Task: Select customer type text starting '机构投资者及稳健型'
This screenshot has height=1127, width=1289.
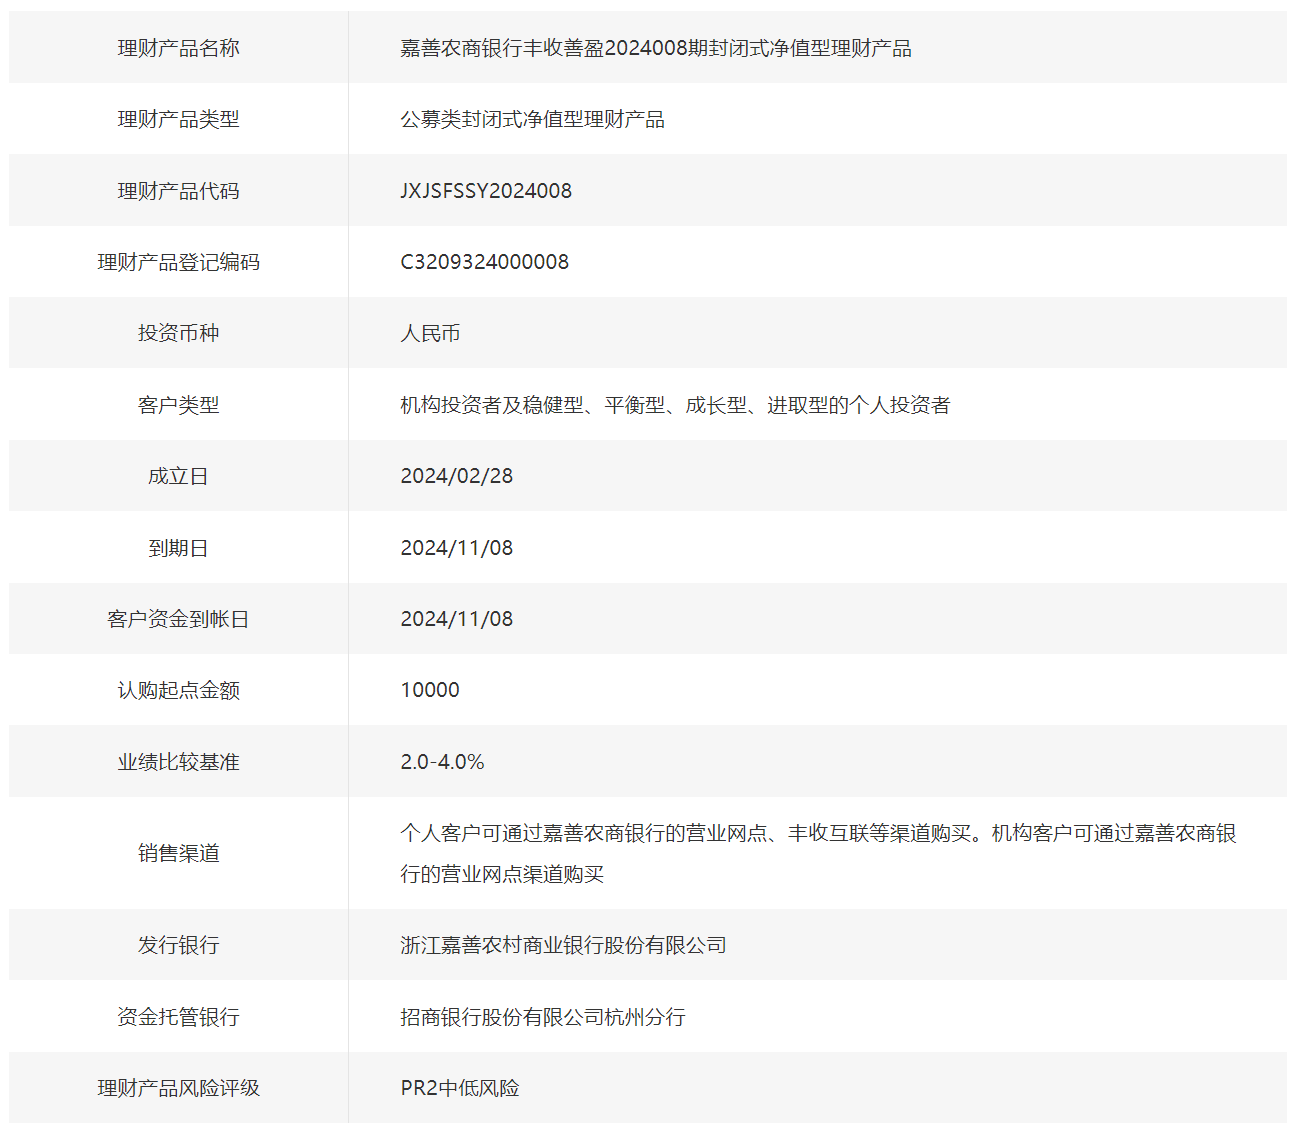Action: [x=675, y=405]
